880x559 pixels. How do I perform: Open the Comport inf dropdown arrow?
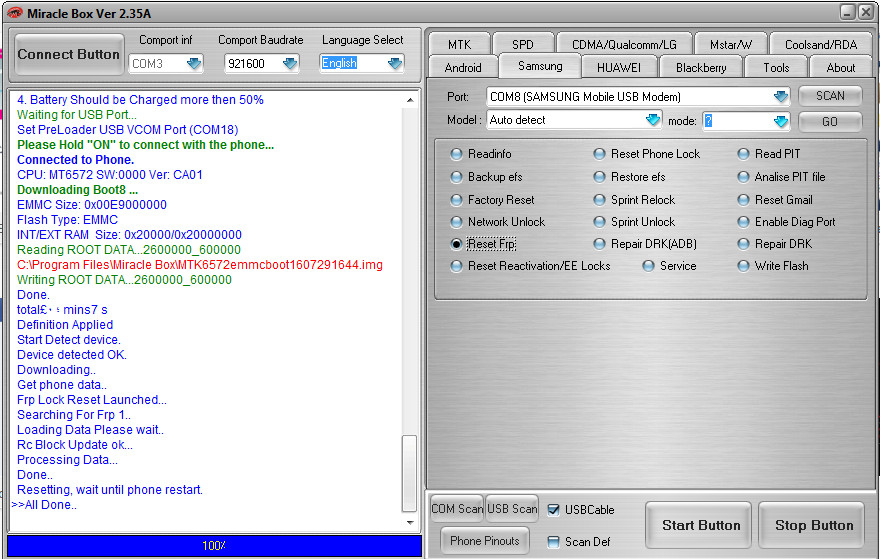pyautogui.click(x=194, y=63)
